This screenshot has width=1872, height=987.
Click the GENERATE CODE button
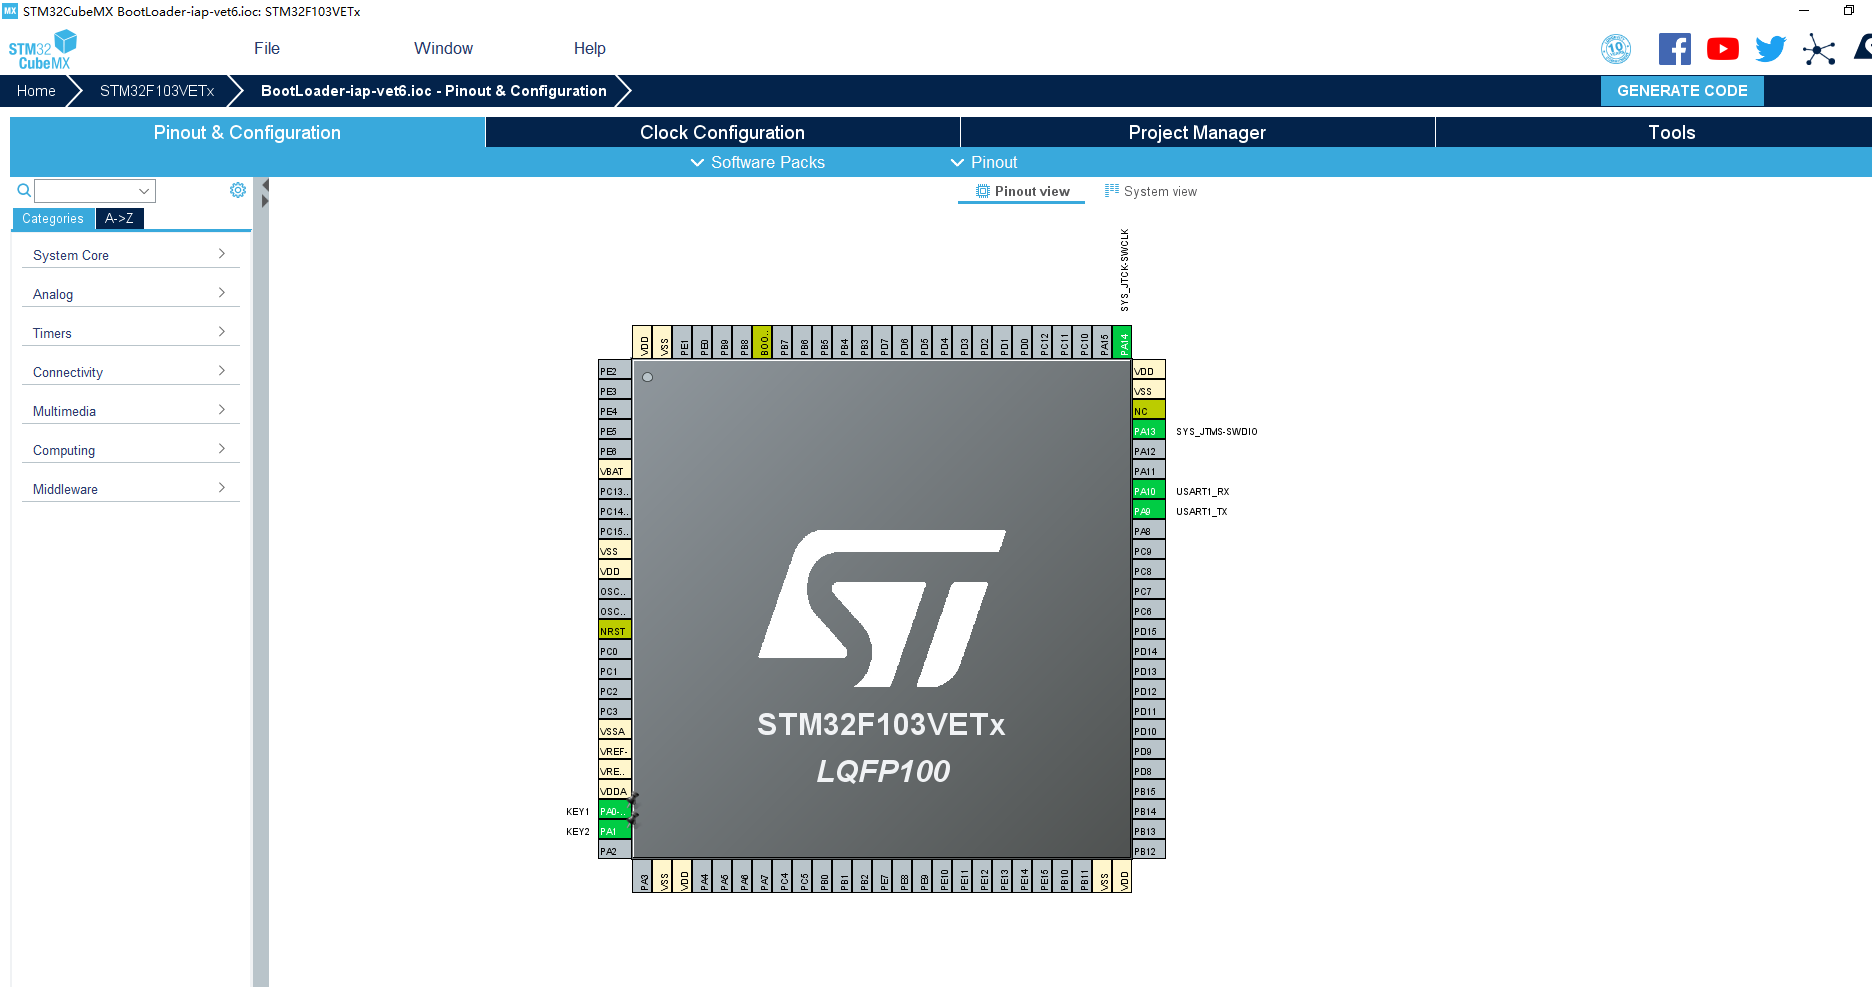[1681, 90]
